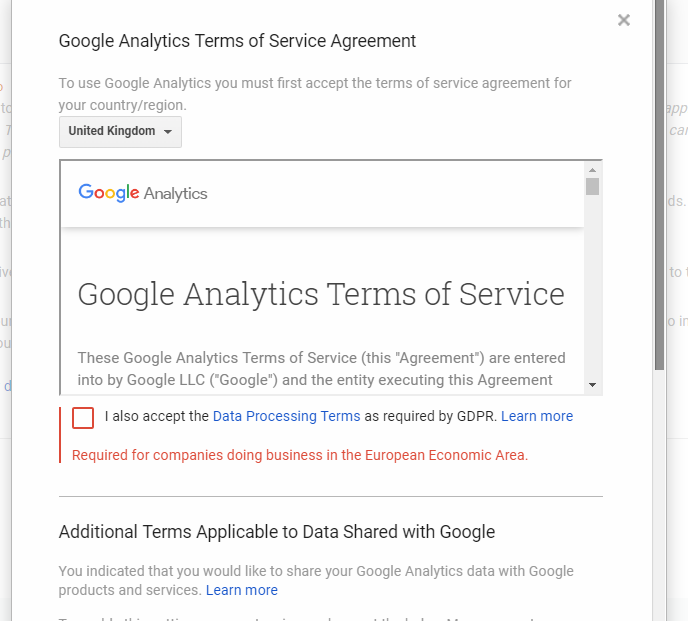The height and width of the screenshot is (621, 688).
Task: Follow Learn more link next to GDPR
Action: (x=537, y=416)
